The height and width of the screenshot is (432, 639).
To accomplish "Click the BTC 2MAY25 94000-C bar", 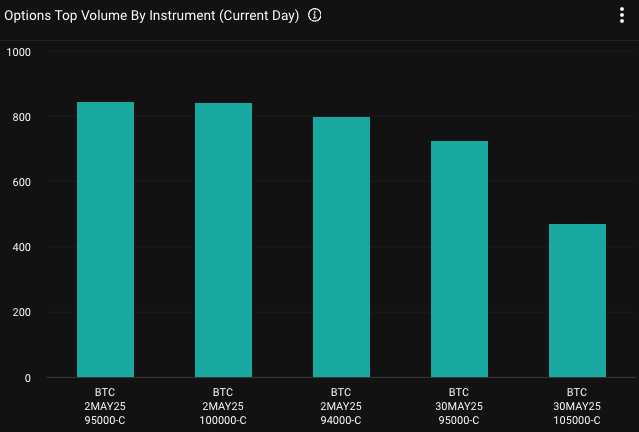I will (x=341, y=247).
